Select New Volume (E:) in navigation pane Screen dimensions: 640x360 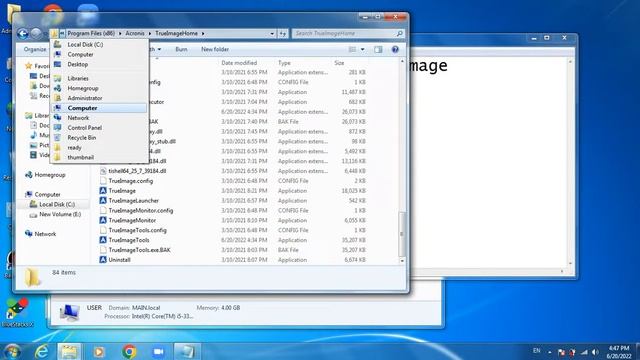[x=60, y=214]
